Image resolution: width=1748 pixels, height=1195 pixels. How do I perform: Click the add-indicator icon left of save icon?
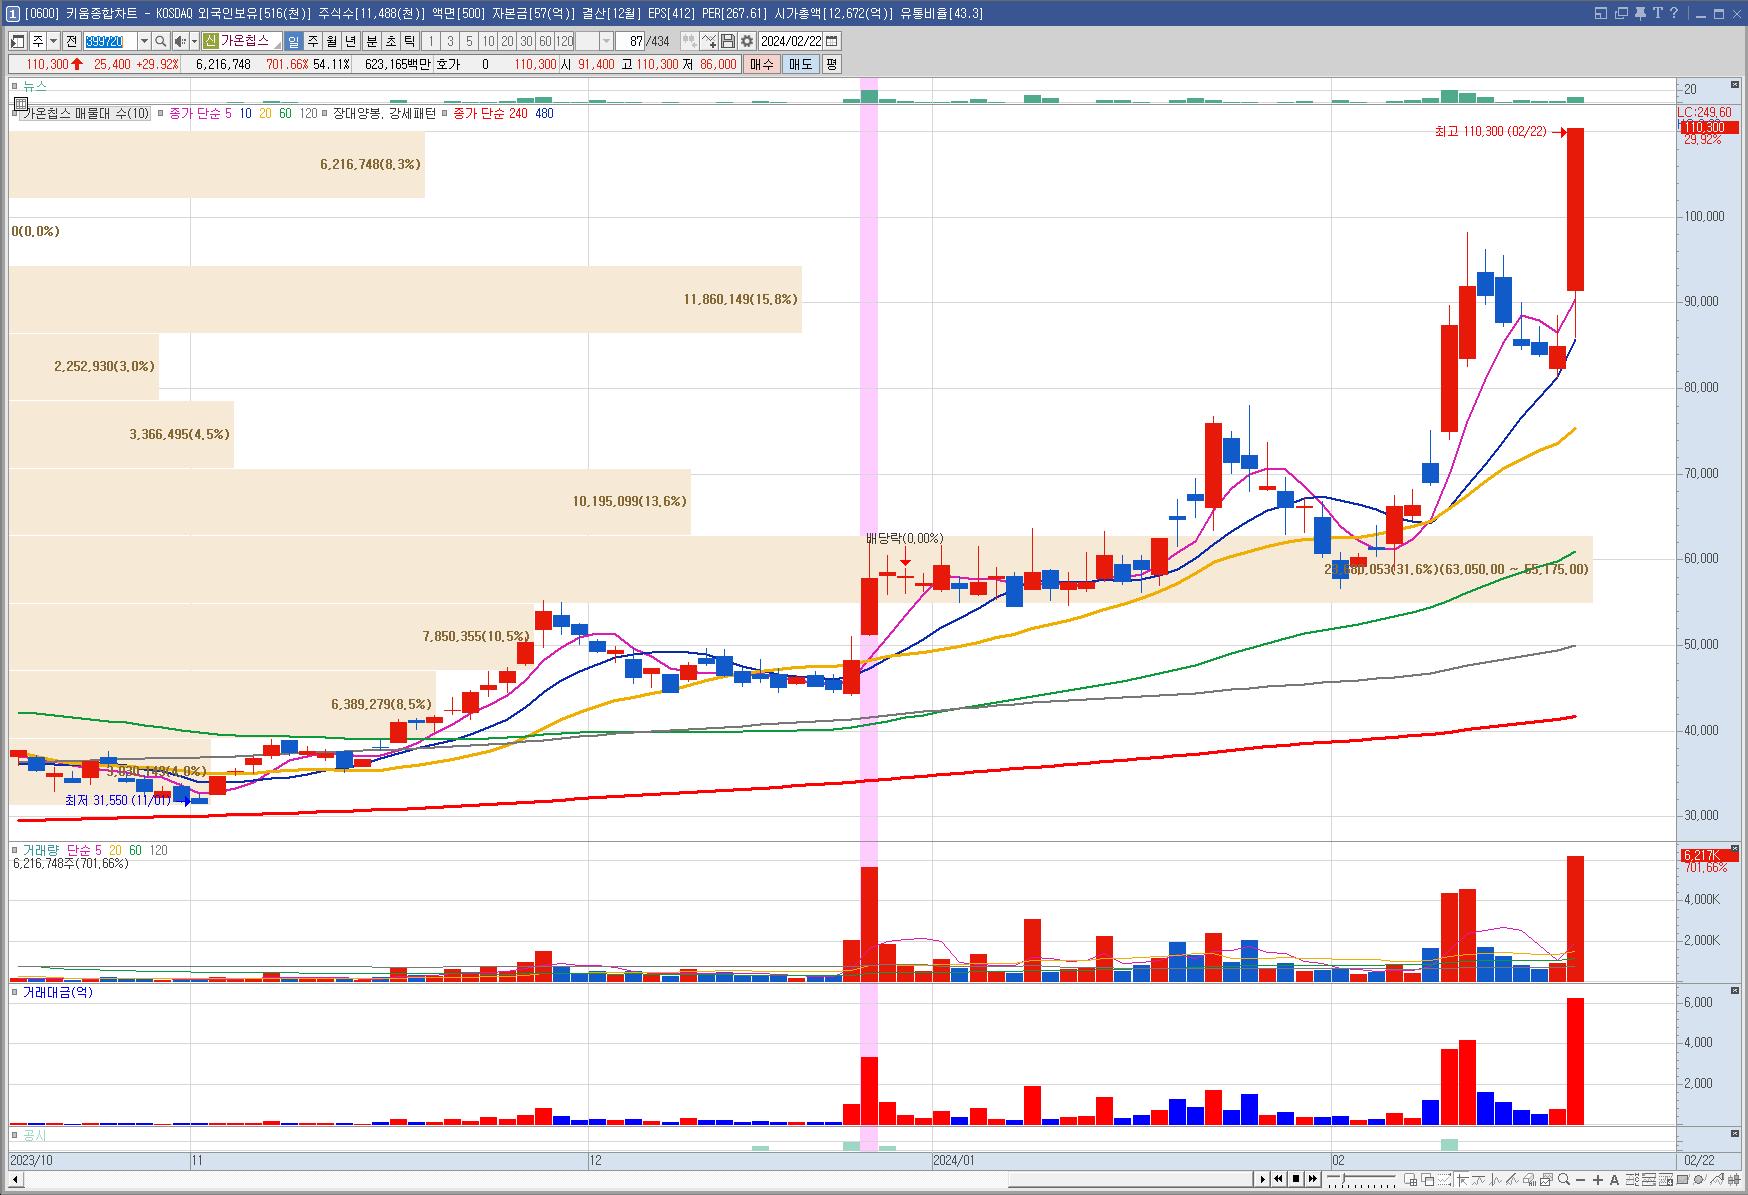(709, 41)
